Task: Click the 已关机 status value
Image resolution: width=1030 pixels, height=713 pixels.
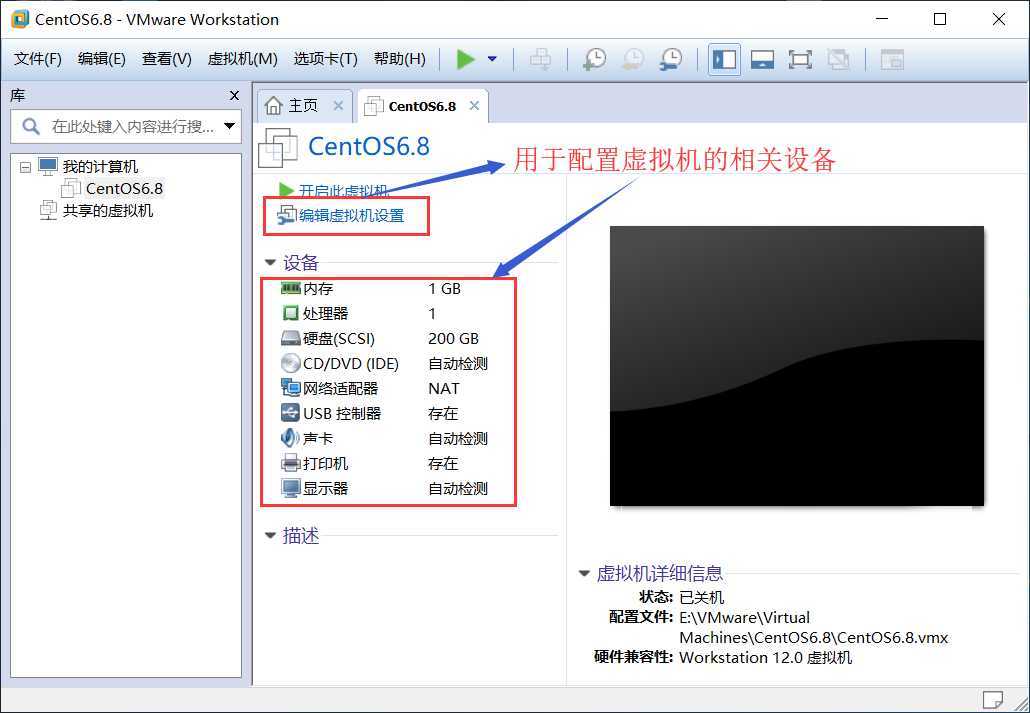Action: tap(702, 597)
